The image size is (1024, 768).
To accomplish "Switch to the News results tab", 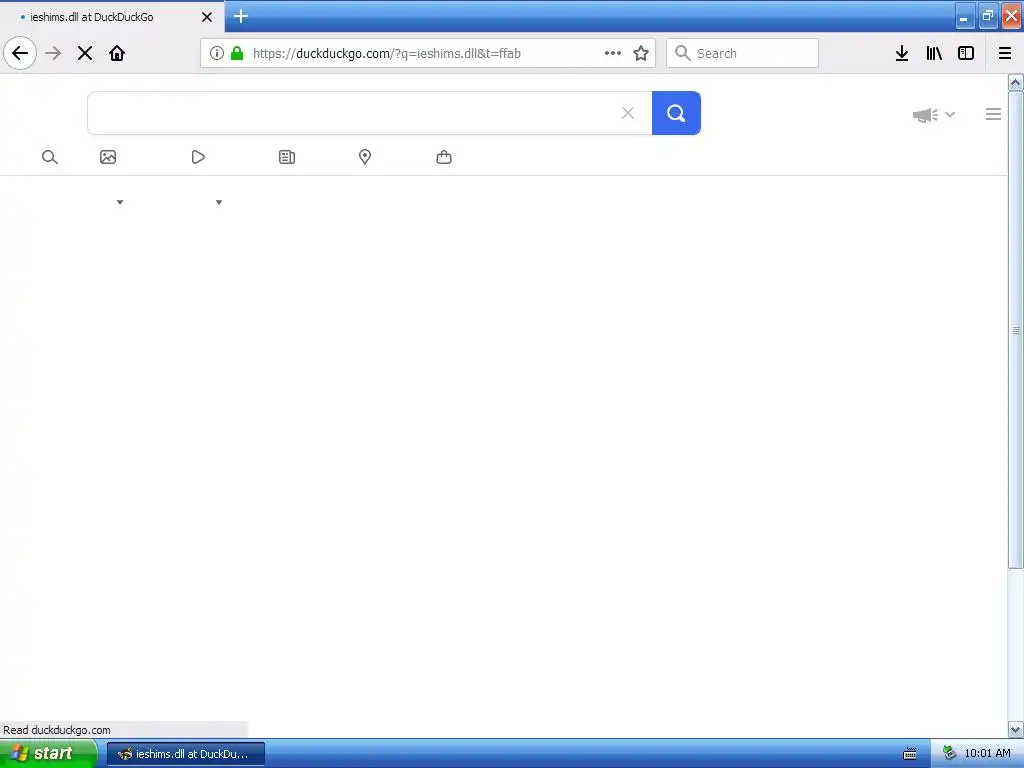I will 287,157.
